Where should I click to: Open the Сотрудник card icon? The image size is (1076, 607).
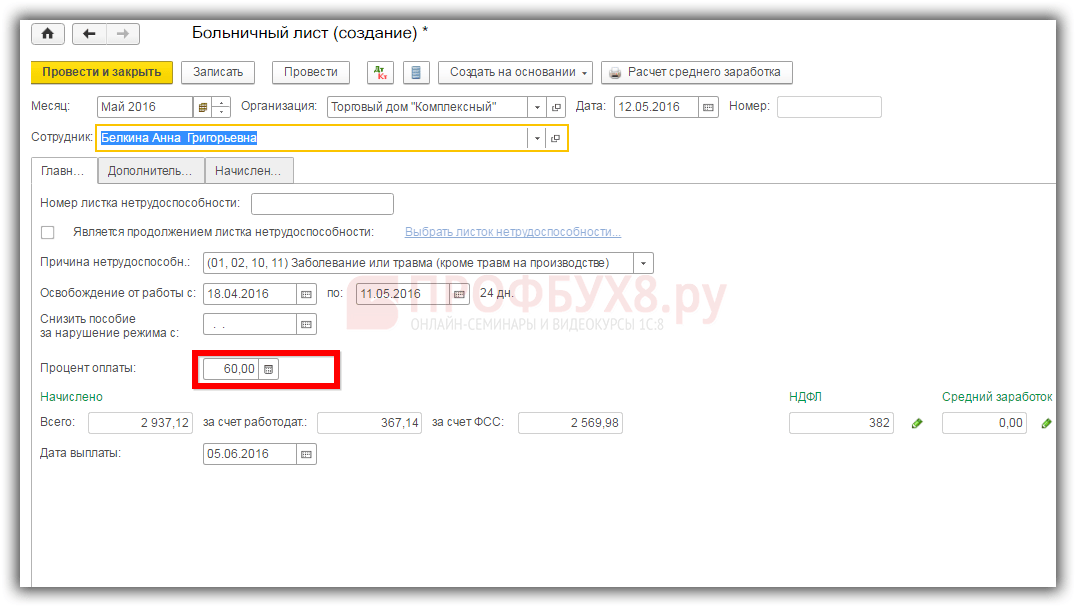(556, 138)
